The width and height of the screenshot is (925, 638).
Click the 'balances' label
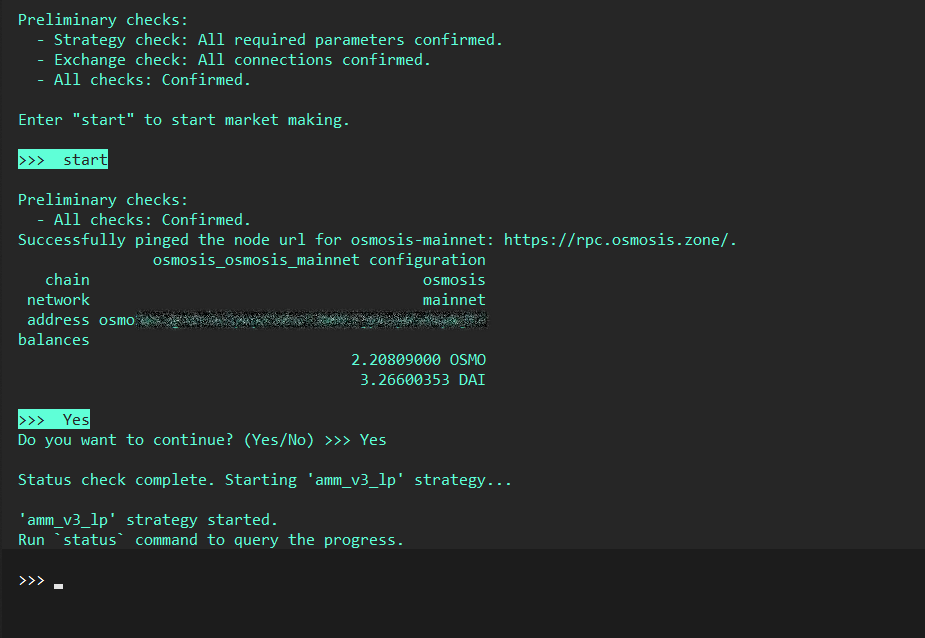coord(54,340)
